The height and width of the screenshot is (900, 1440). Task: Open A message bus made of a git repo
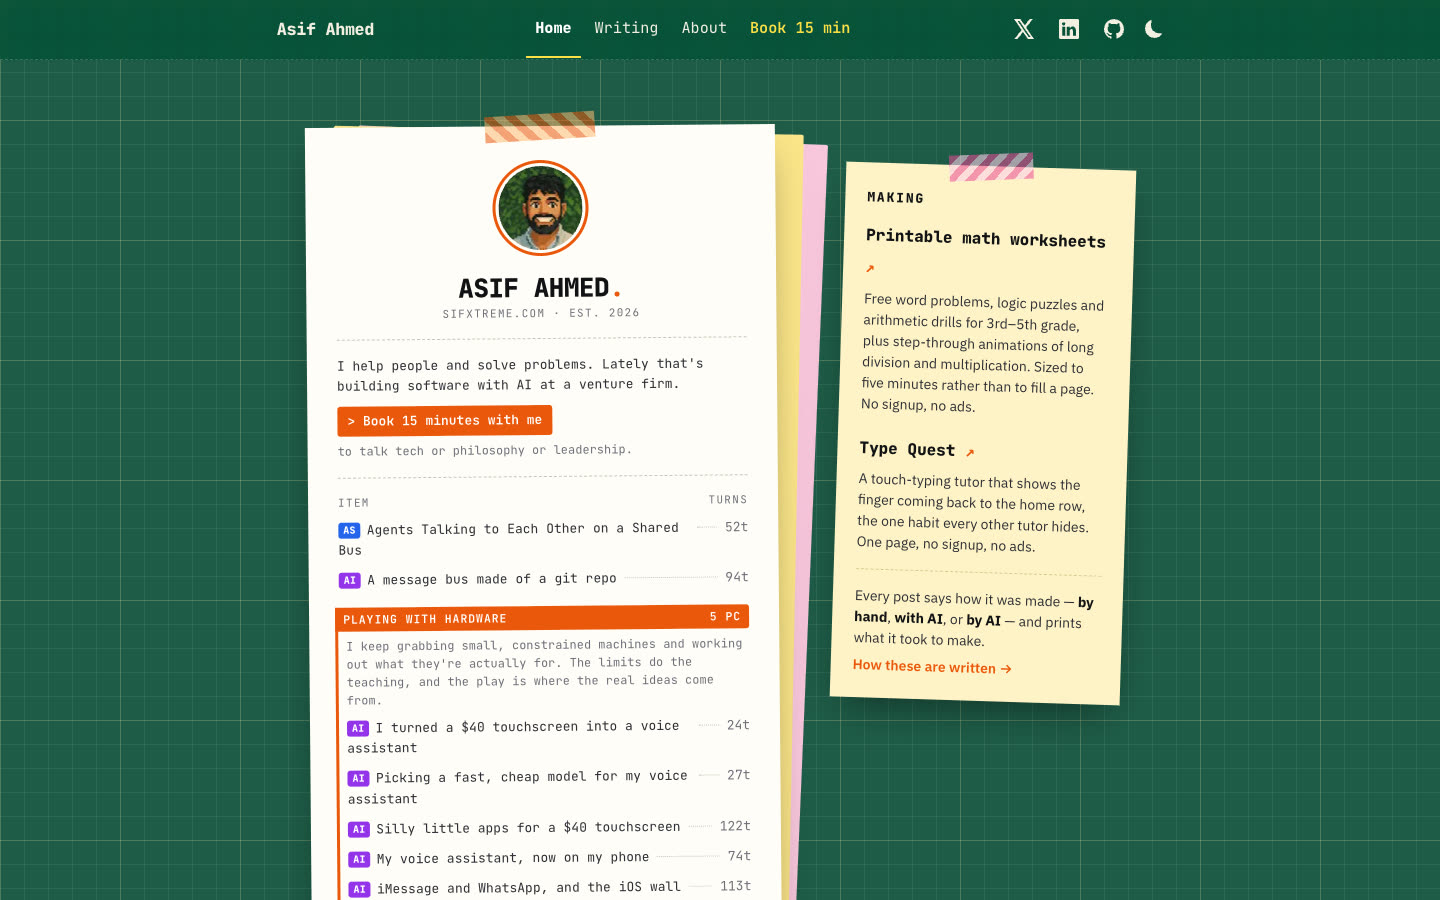click(x=491, y=579)
